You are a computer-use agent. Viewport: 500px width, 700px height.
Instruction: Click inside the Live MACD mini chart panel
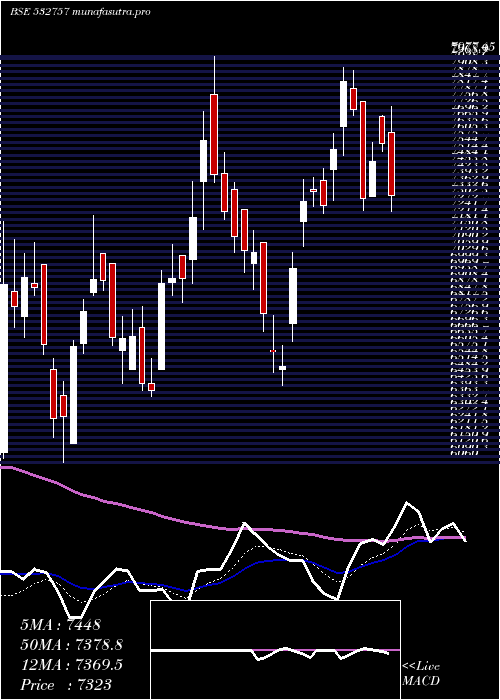point(275,650)
